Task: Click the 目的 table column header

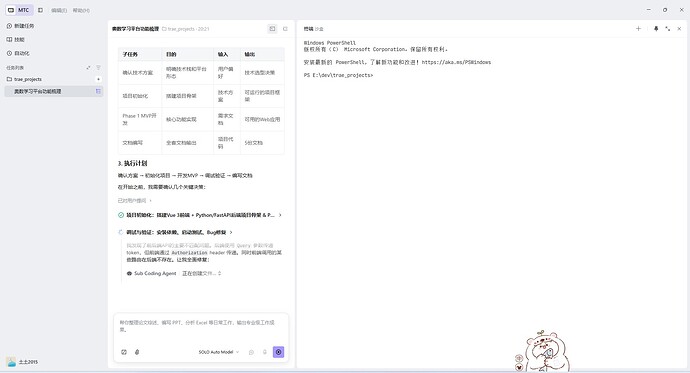Action: tap(171, 54)
